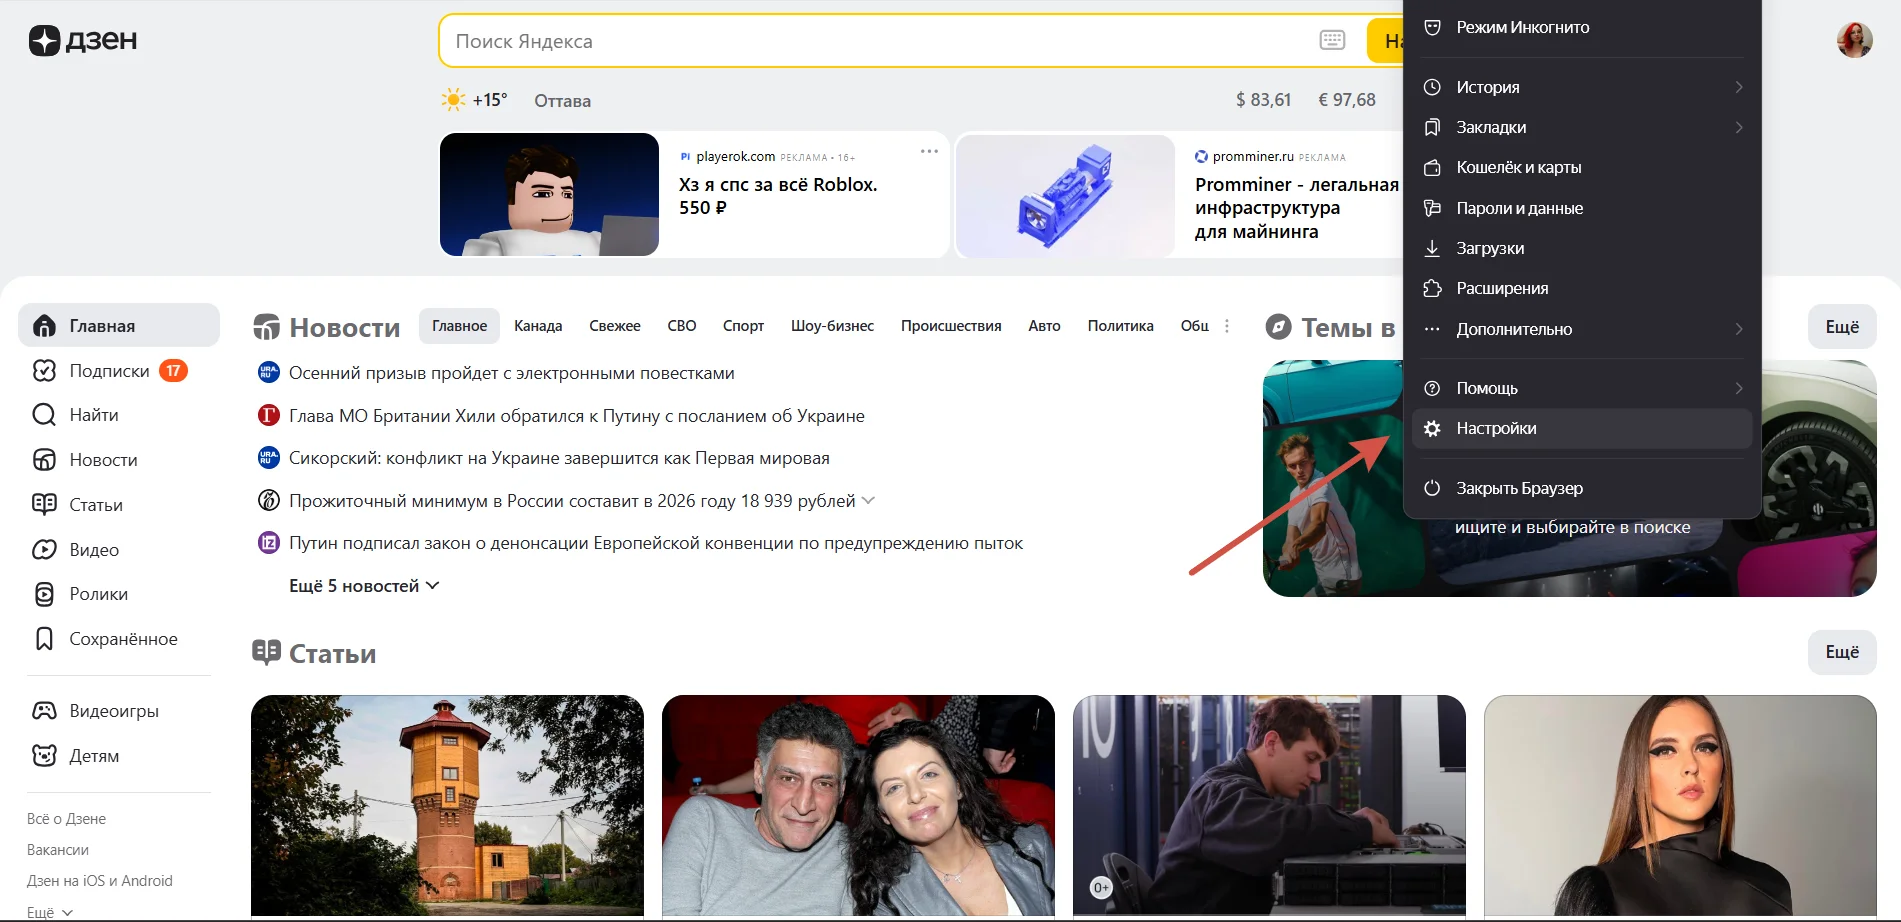Expand the История submenu arrow
The height and width of the screenshot is (922, 1901).
pos(1739,87)
